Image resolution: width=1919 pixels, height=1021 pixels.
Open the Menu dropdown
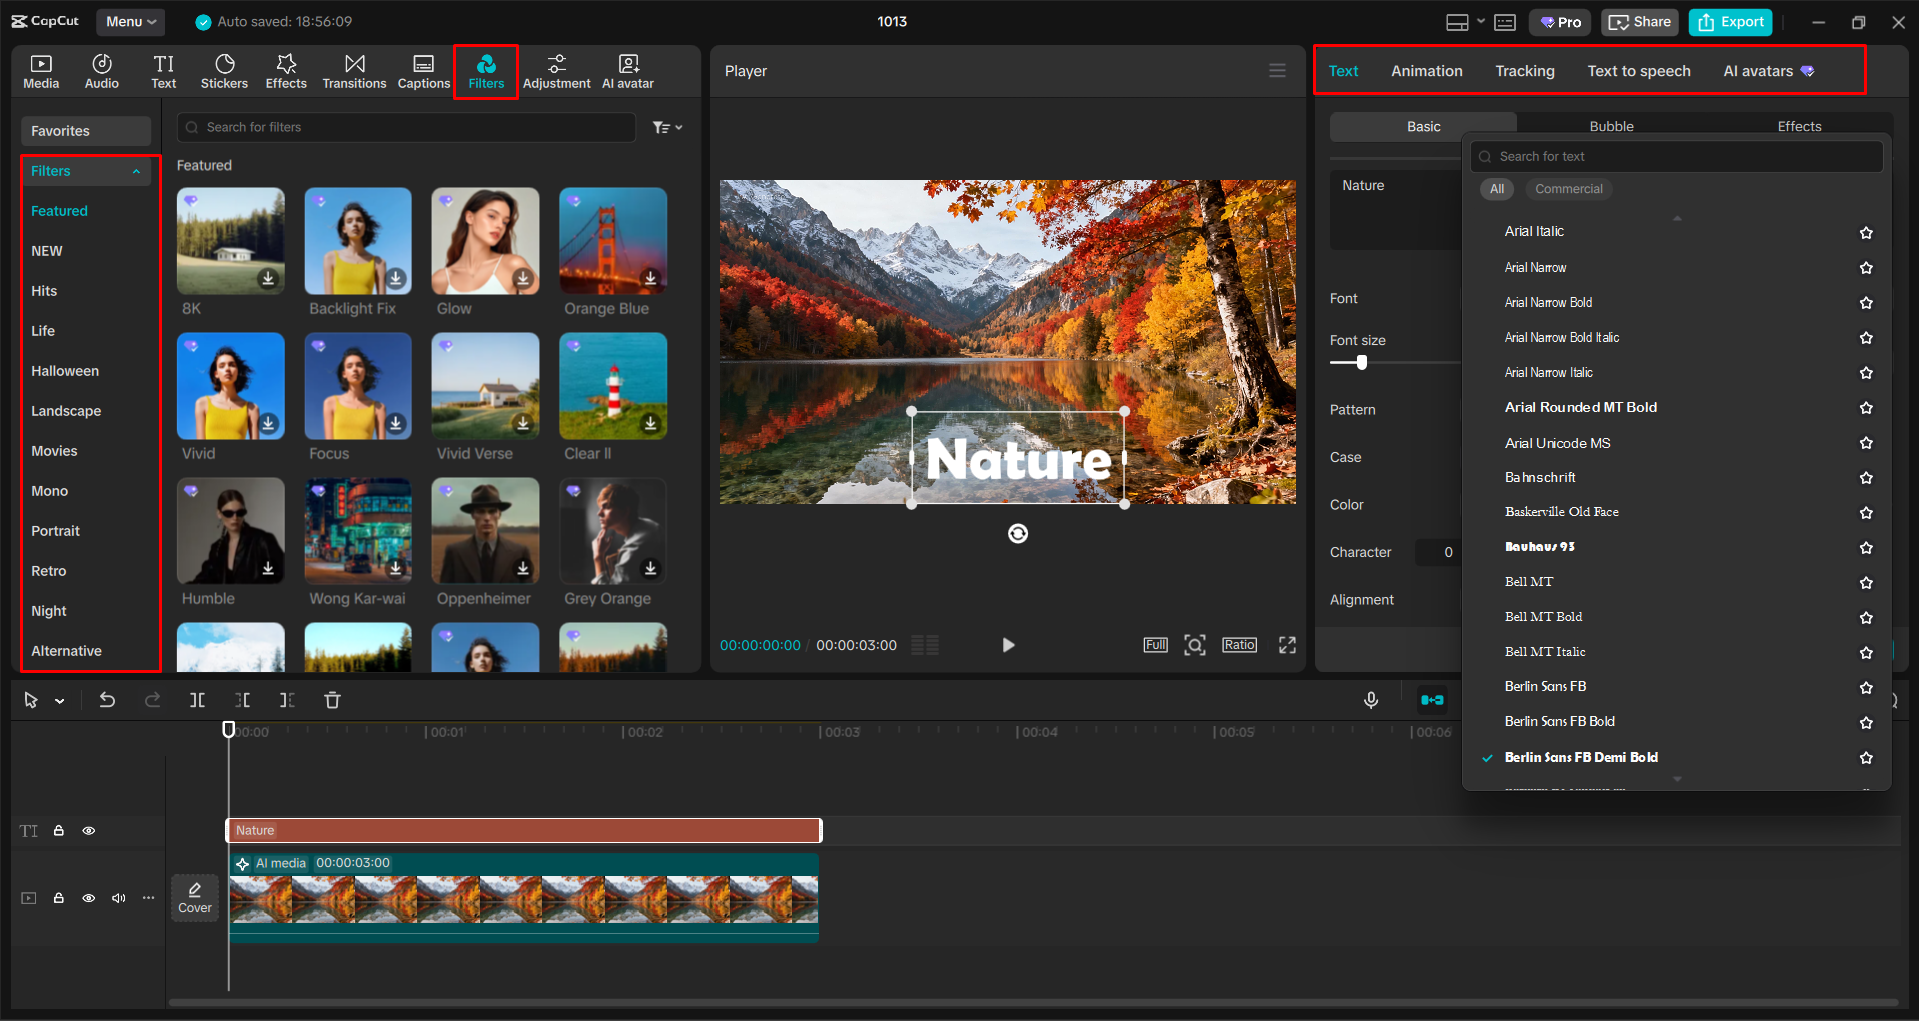[x=130, y=21]
